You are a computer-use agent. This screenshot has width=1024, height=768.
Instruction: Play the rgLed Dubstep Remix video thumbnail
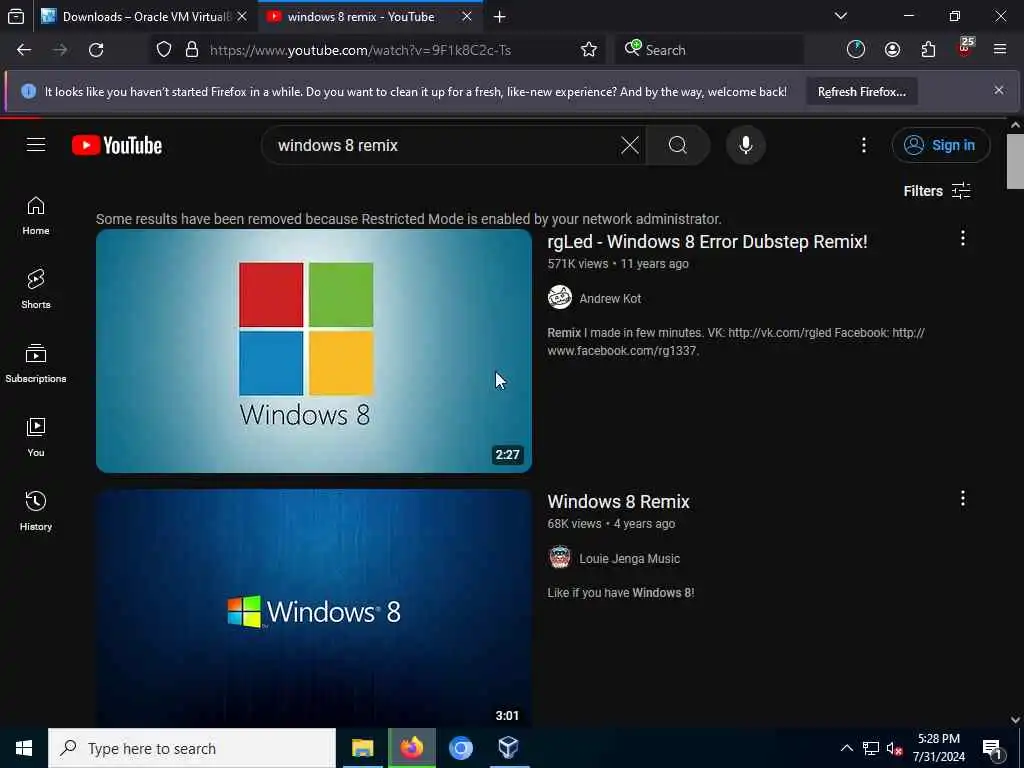coord(313,351)
